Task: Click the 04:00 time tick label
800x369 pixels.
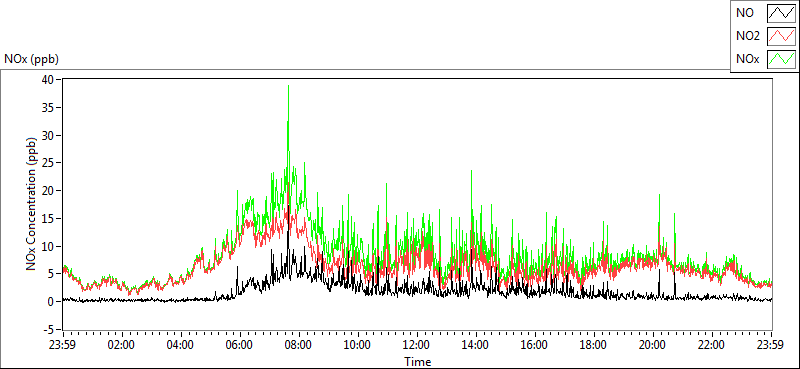Action: tap(180, 345)
